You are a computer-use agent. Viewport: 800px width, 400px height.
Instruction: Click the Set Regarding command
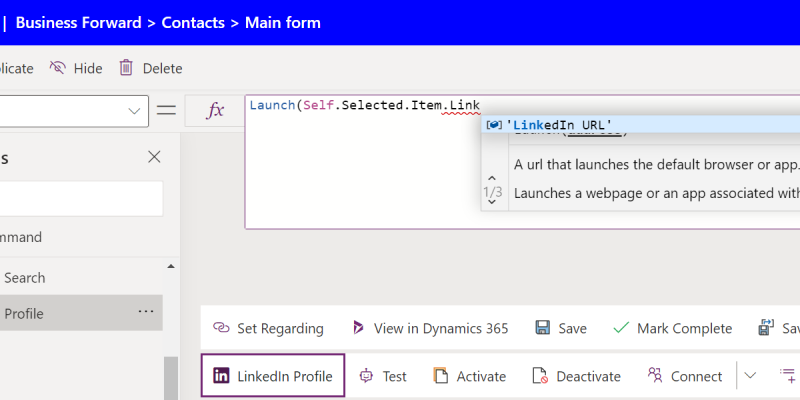coord(268,328)
